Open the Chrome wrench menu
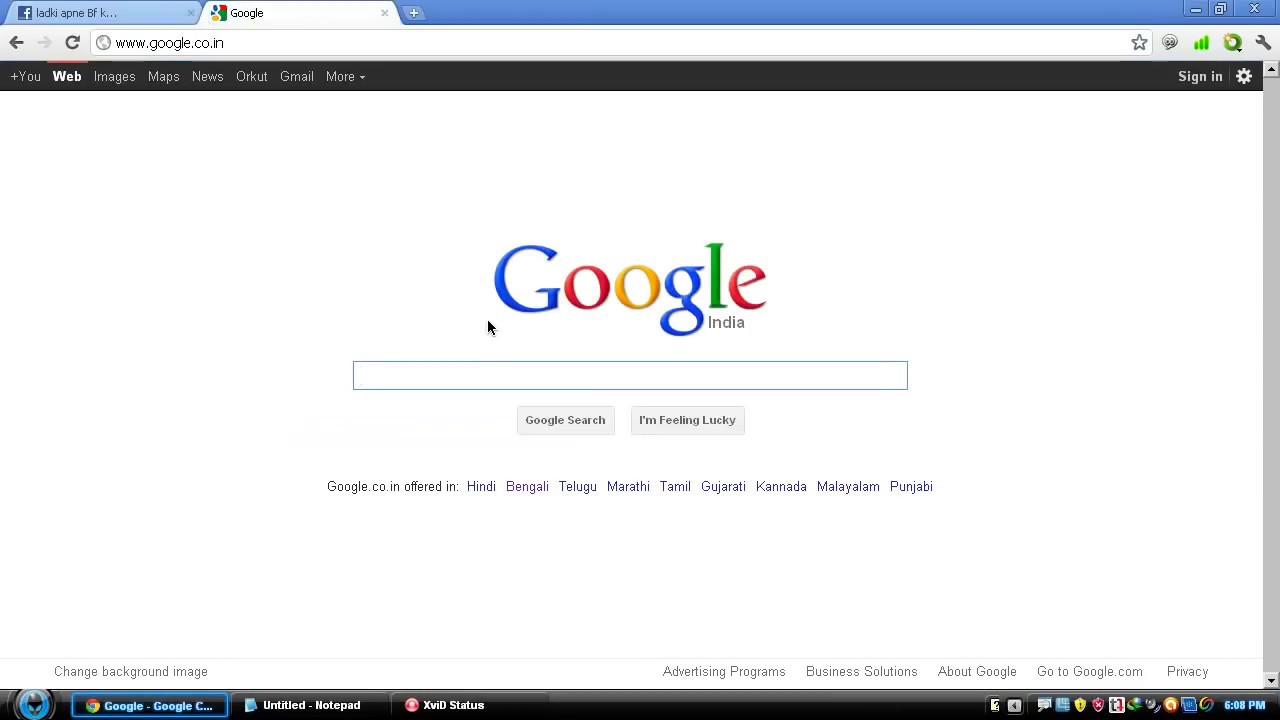This screenshot has width=1280, height=720. (x=1263, y=43)
